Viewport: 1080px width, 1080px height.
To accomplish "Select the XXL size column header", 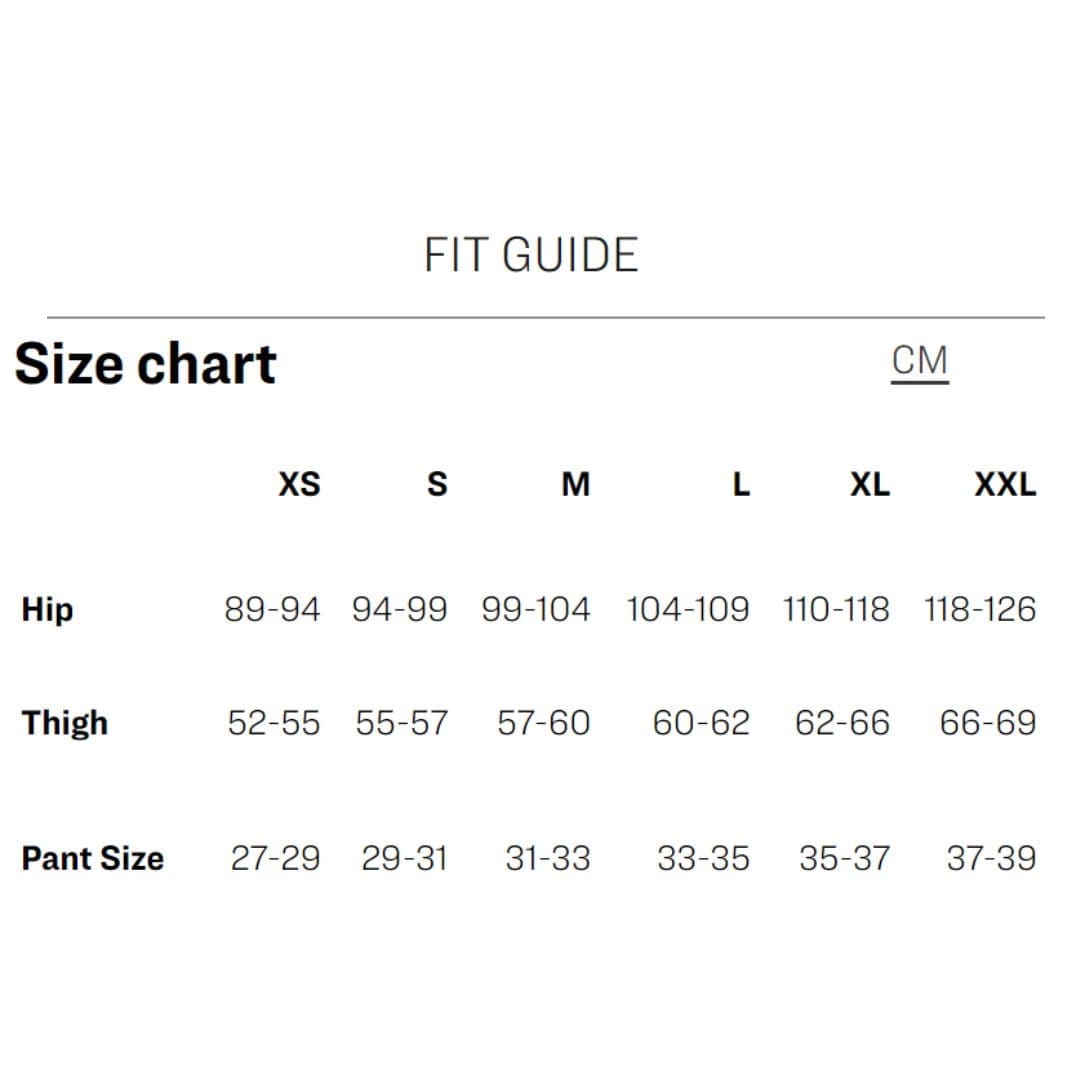I will [1005, 485].
